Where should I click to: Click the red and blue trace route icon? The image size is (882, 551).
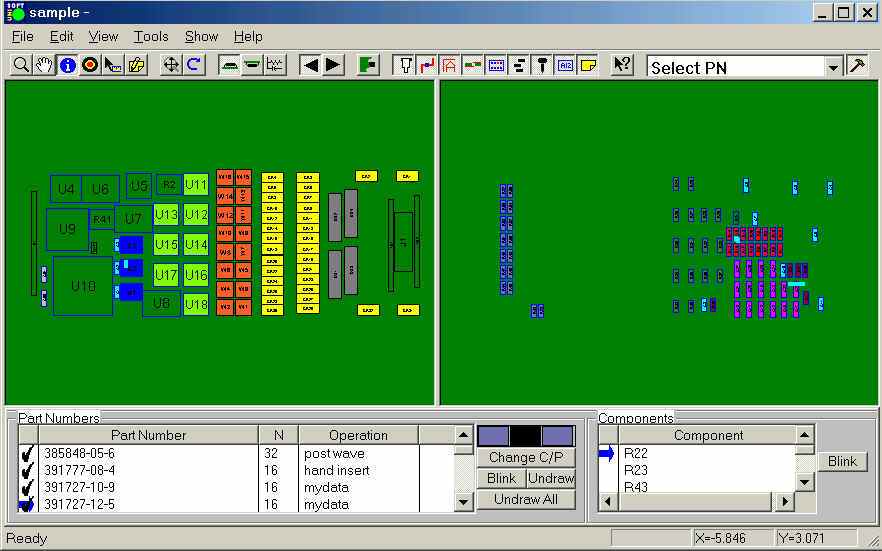point(427,65)
